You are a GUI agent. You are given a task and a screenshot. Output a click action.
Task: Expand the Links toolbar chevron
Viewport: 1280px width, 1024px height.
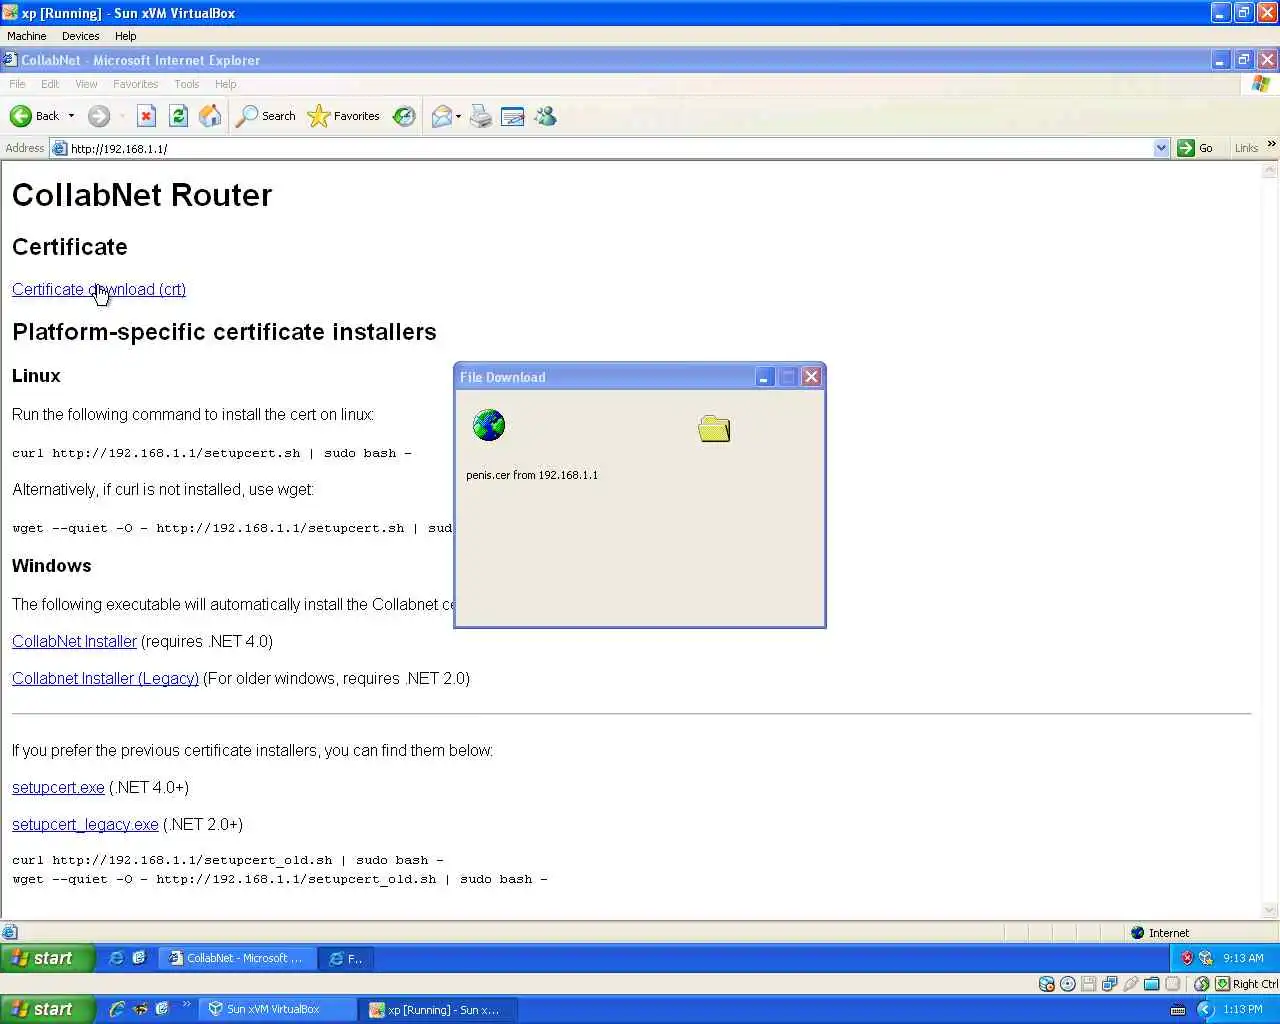1271,145
